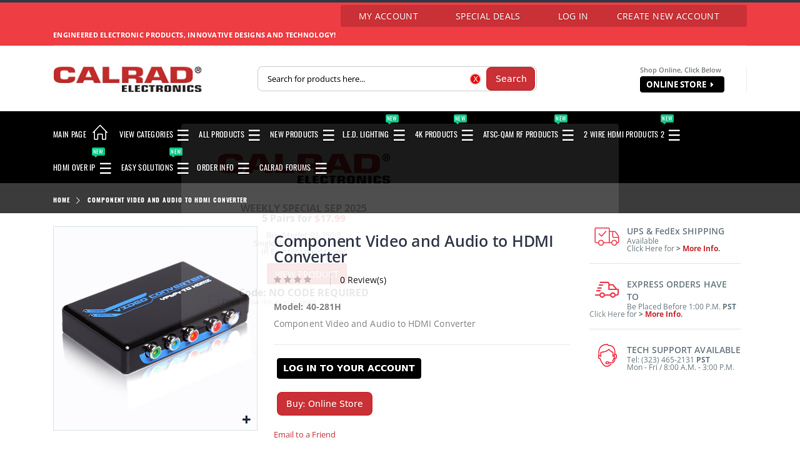Click Buy: Online Store button
Viewport: 800px width, 450px height.
pos(324,404)
